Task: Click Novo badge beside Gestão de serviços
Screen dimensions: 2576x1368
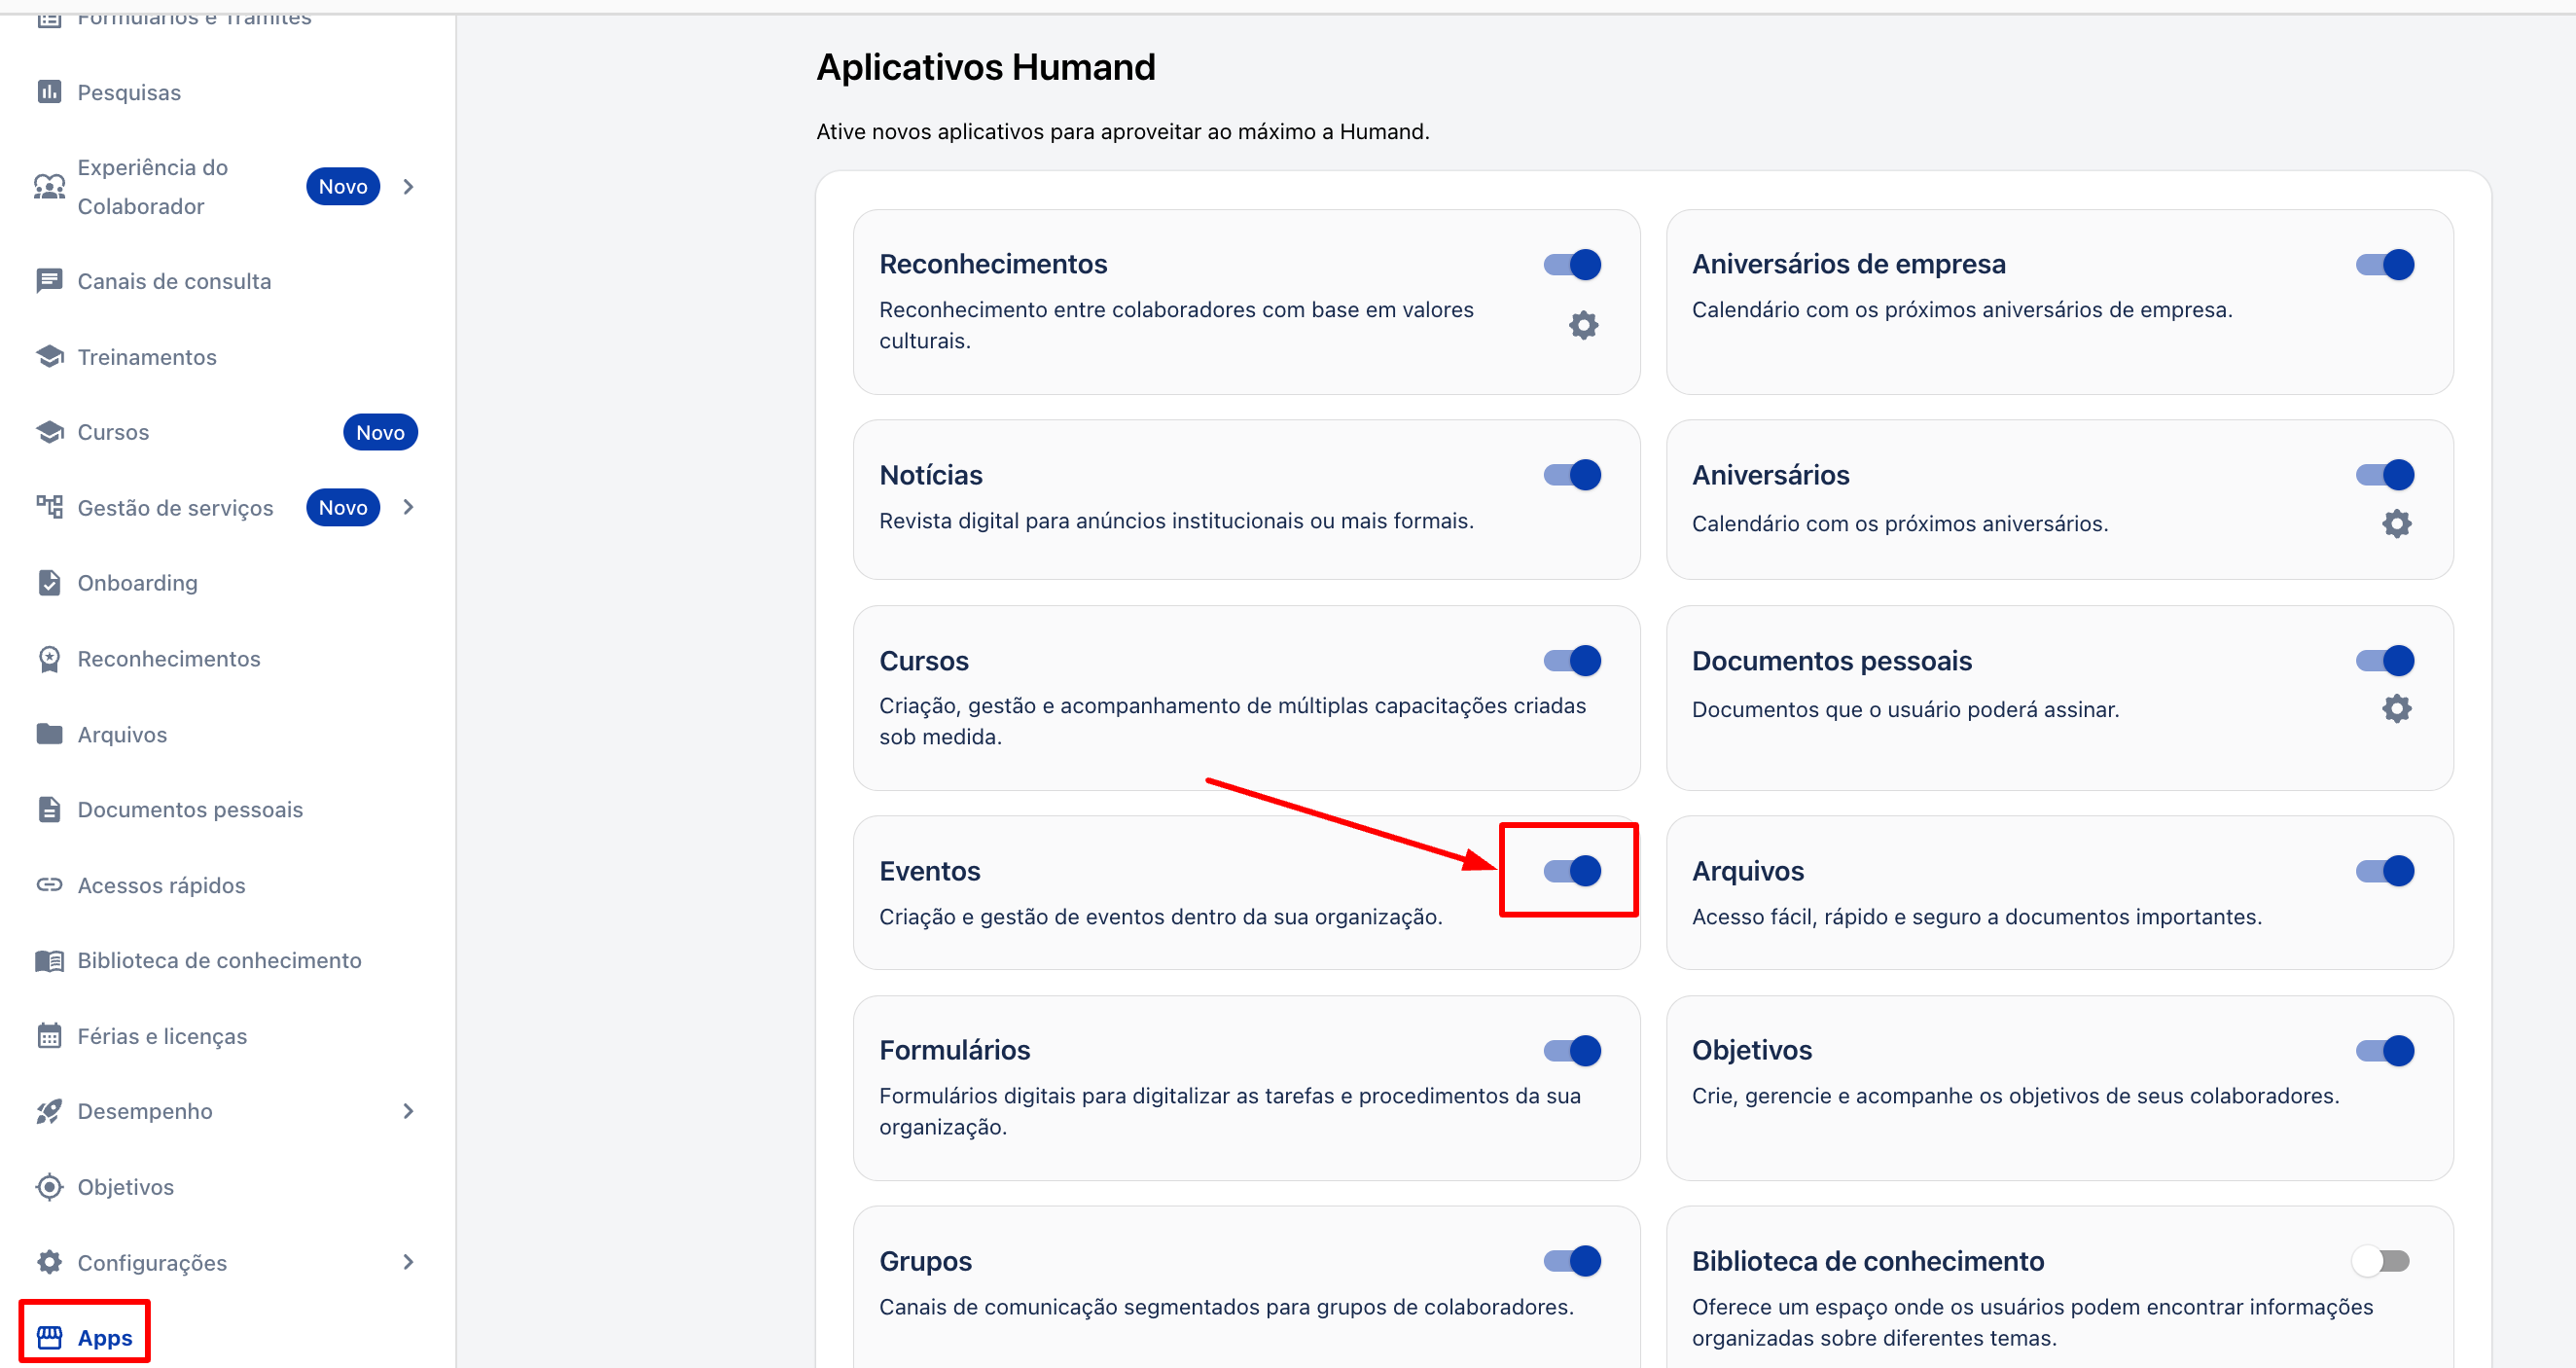Action: tap(343, 507)
